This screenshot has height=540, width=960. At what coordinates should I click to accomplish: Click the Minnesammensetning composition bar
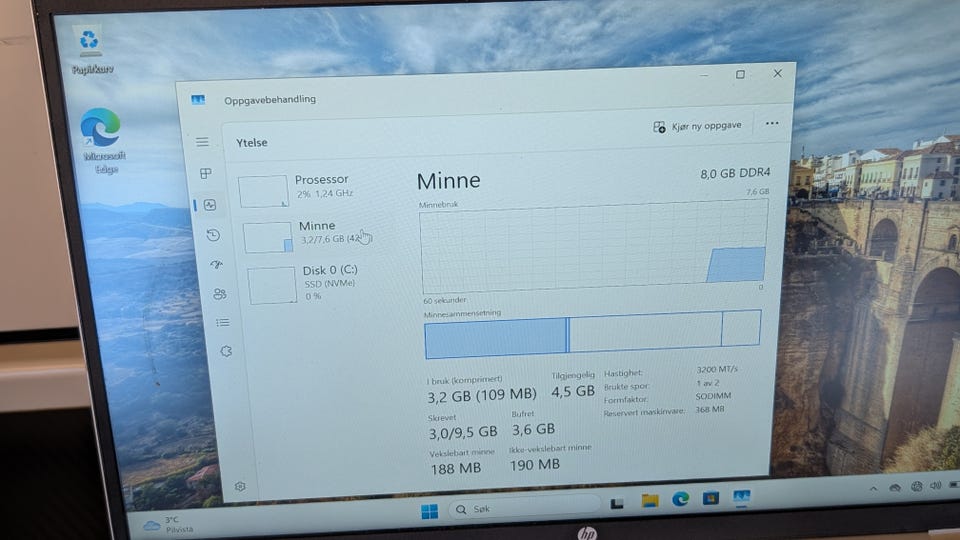(x=593, y=334)
